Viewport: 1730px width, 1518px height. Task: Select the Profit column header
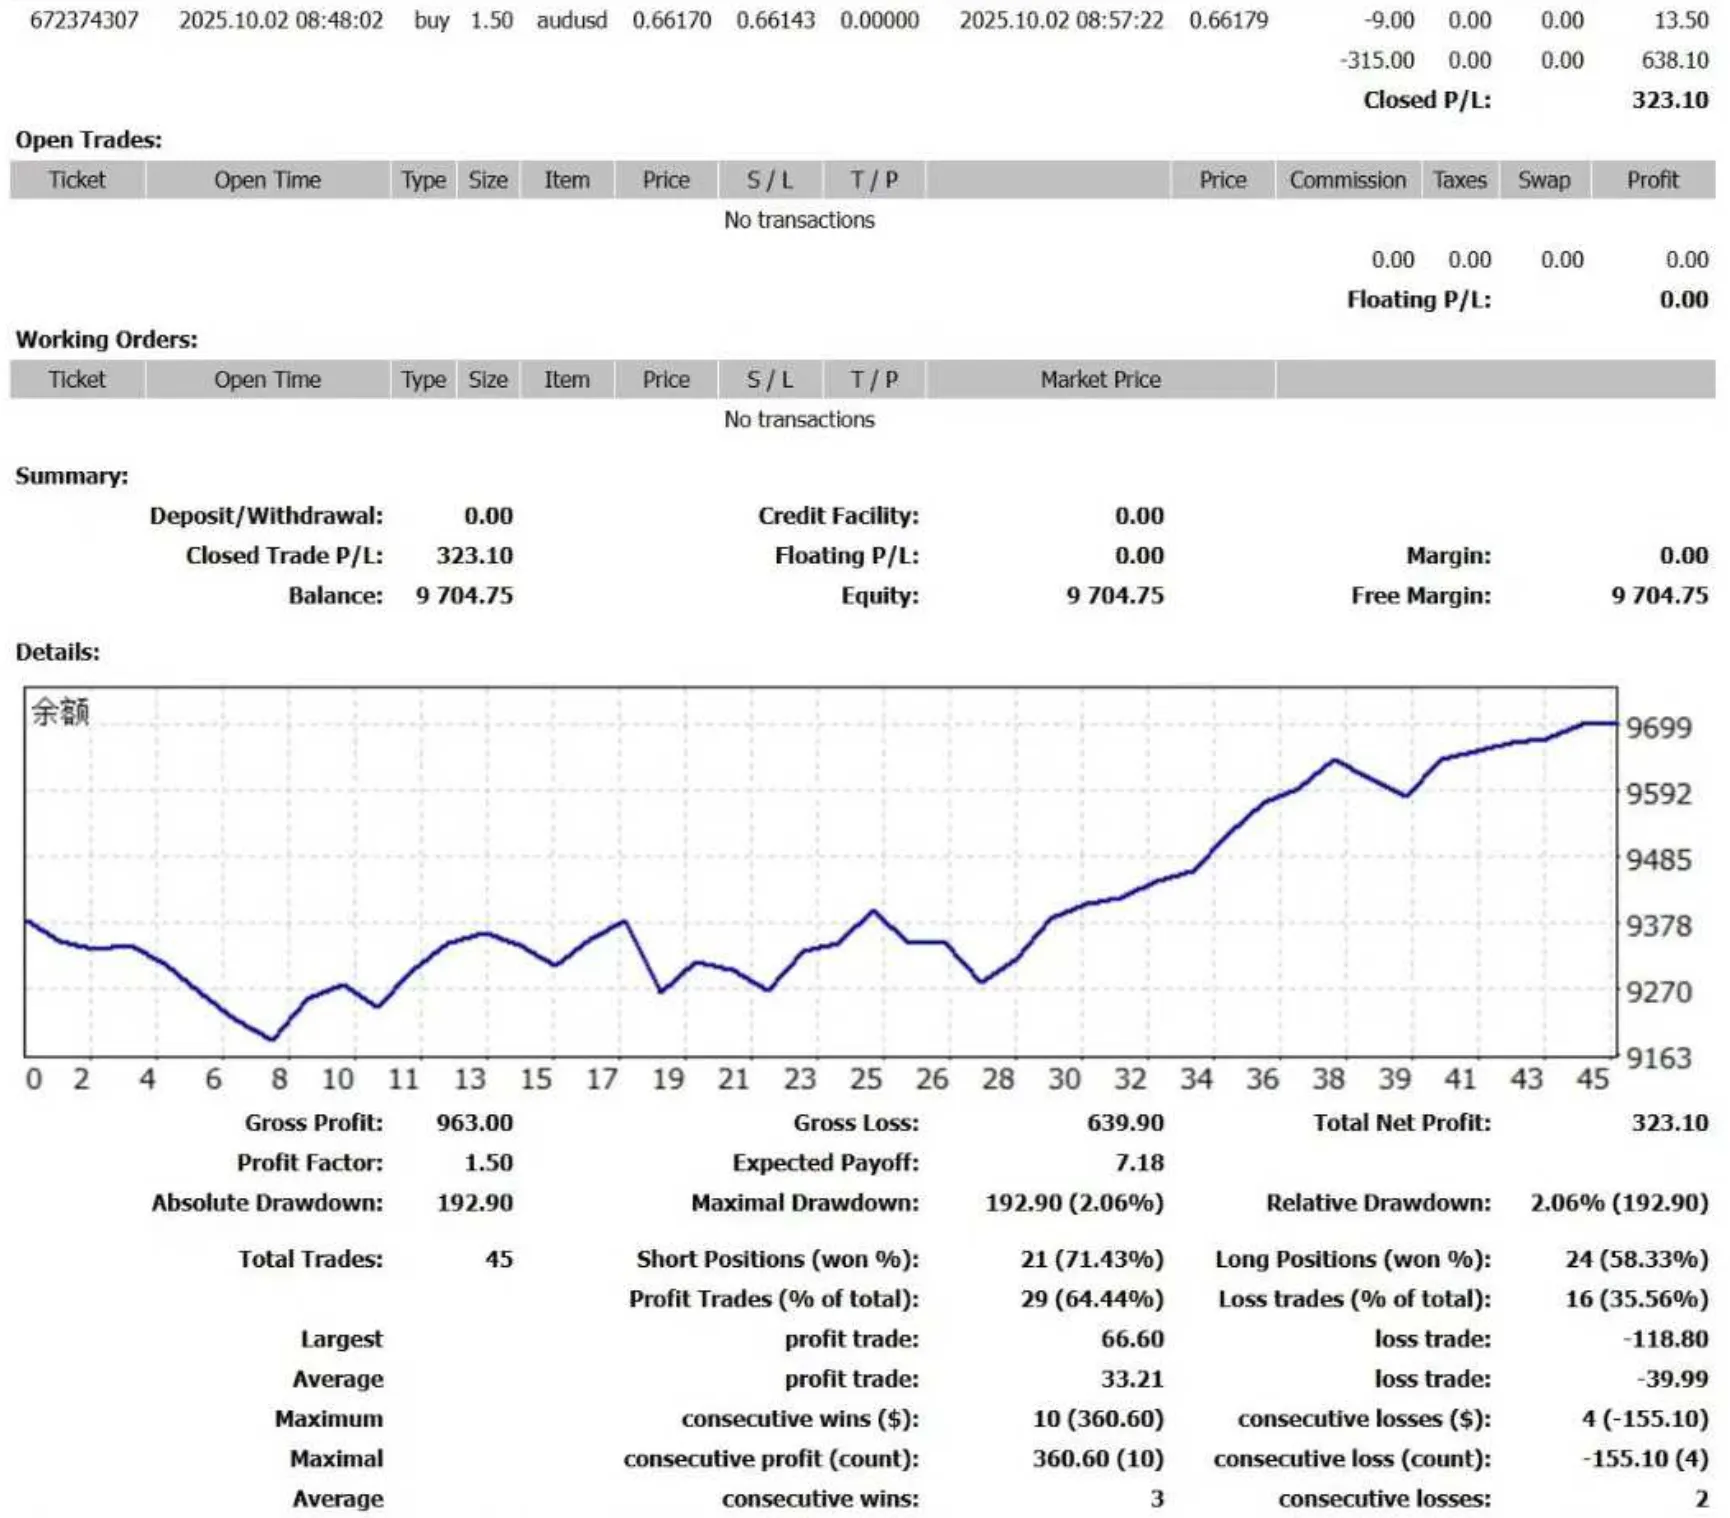(1651, 180)
